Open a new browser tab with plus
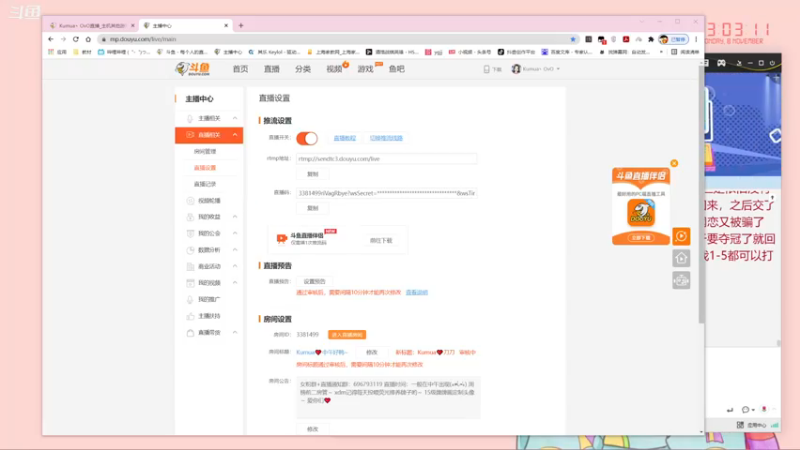This screenshot has height=450, width=800. [241, 26]
